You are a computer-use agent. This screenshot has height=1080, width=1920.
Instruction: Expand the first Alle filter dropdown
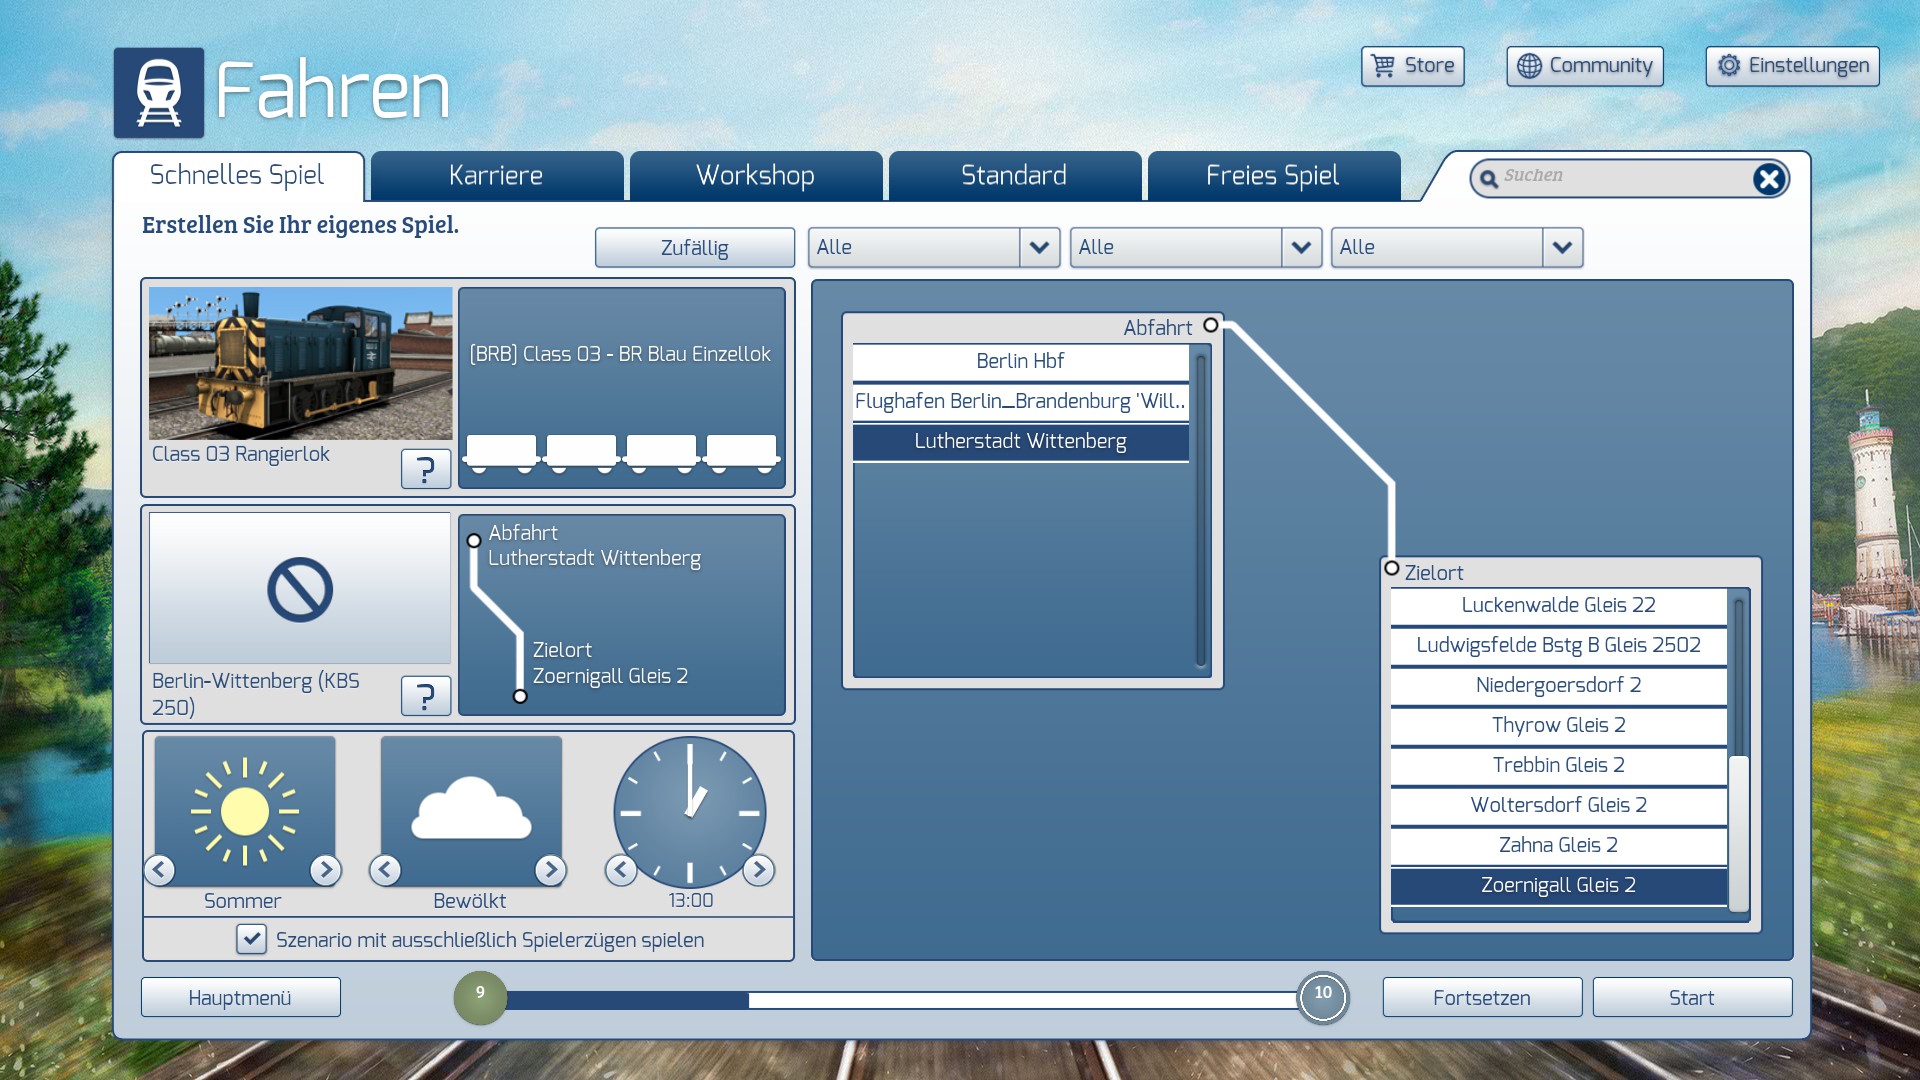tap(1039, 247)
